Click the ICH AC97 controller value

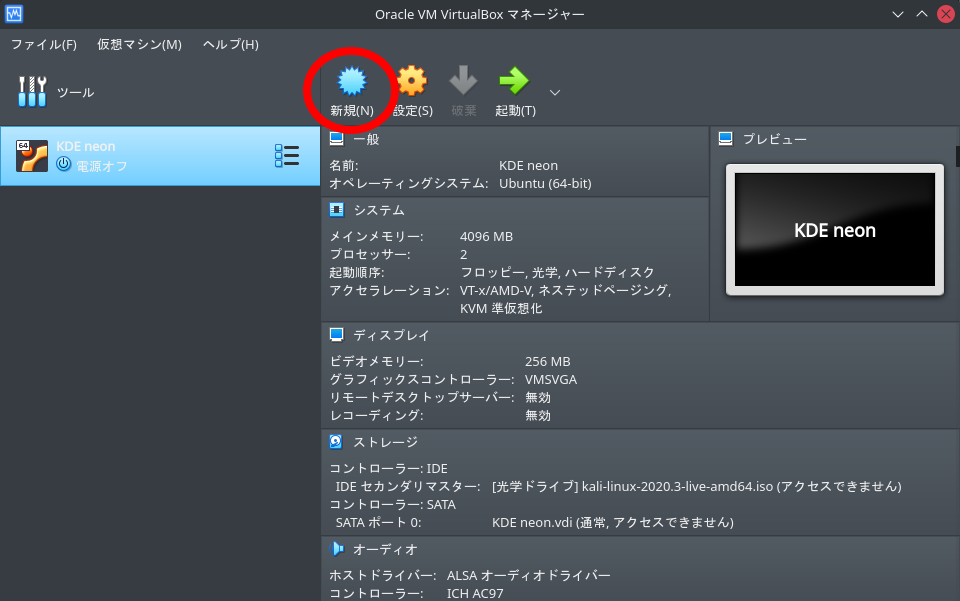pos(475,594)
